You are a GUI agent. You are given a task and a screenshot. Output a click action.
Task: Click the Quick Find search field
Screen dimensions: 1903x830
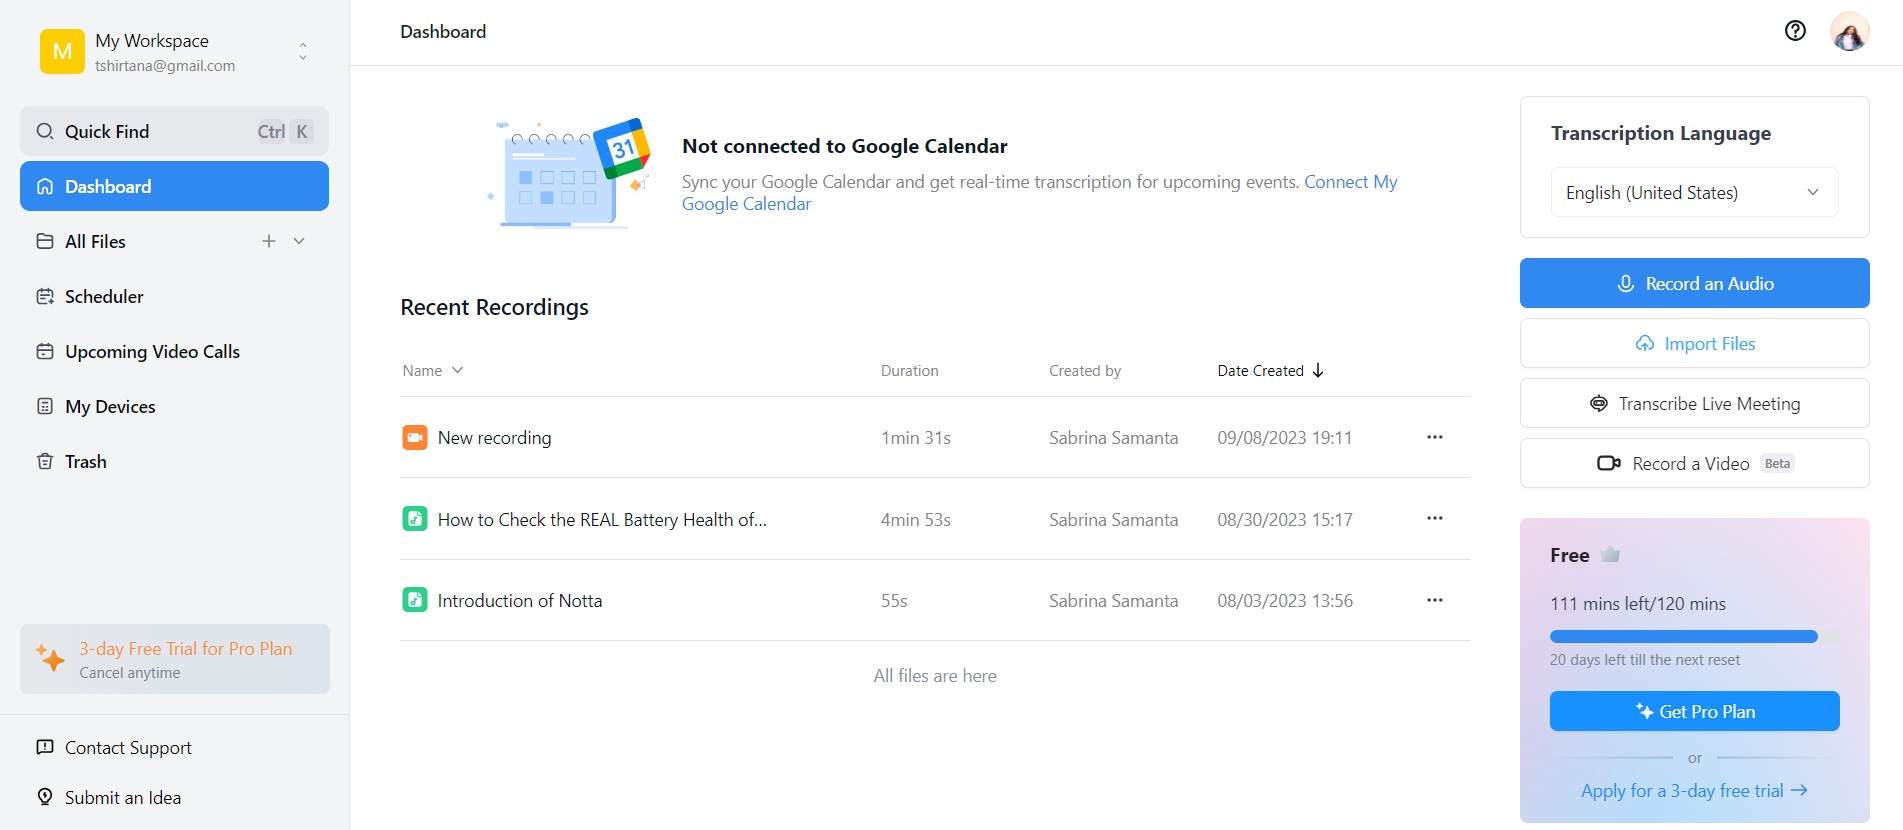[174, 131]
